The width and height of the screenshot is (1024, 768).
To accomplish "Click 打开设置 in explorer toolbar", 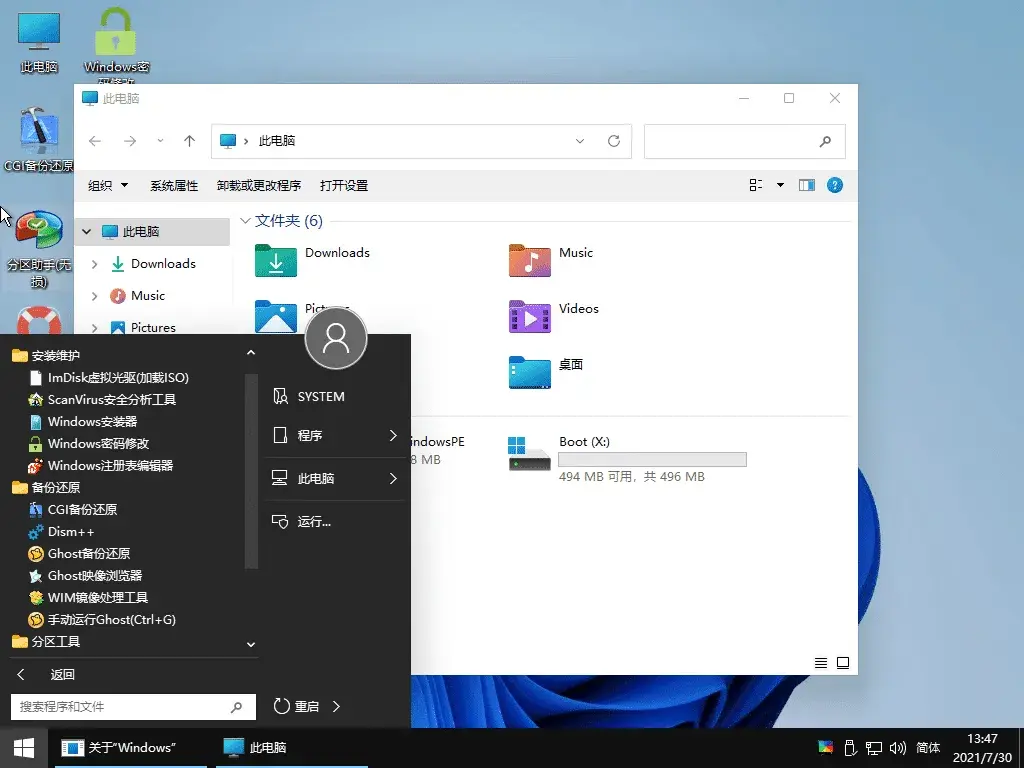I will (x=344, y=186).
